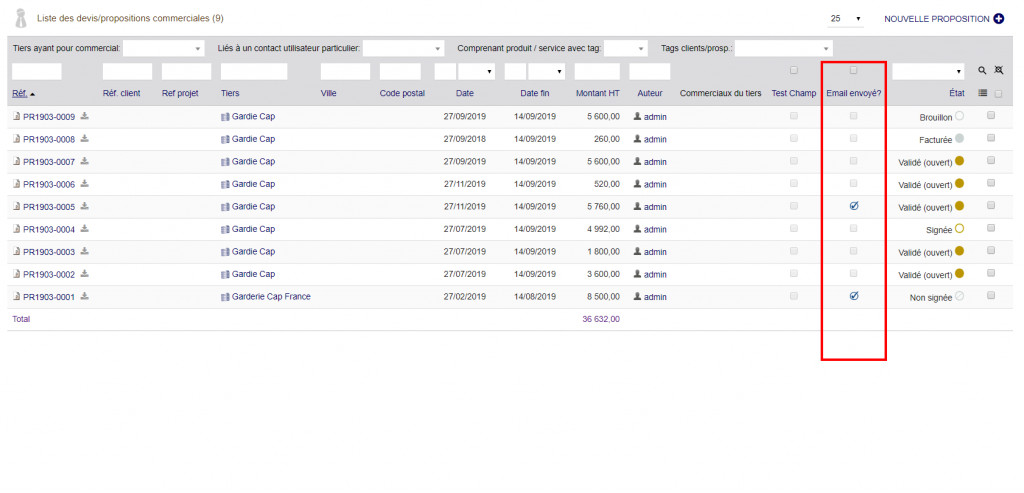
Task: Open the État status filter dropdown
Action: tap(928, 71)
